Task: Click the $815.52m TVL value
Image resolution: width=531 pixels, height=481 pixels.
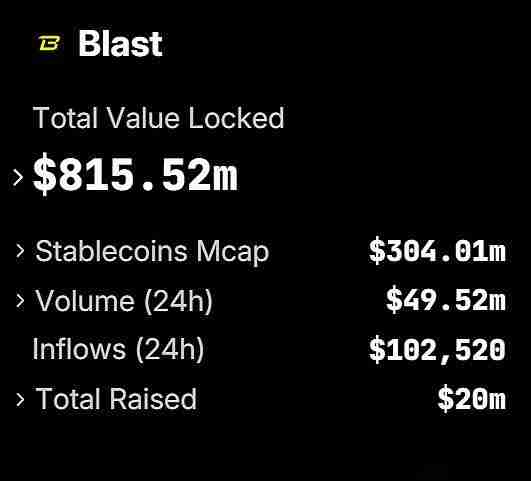Action: (x=135, y=174)
